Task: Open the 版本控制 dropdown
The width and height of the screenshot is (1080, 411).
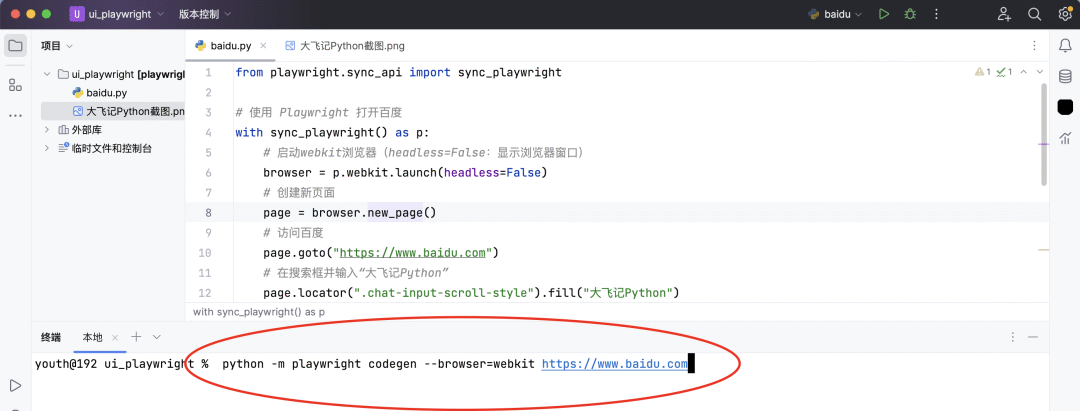Action: (205, 14)
